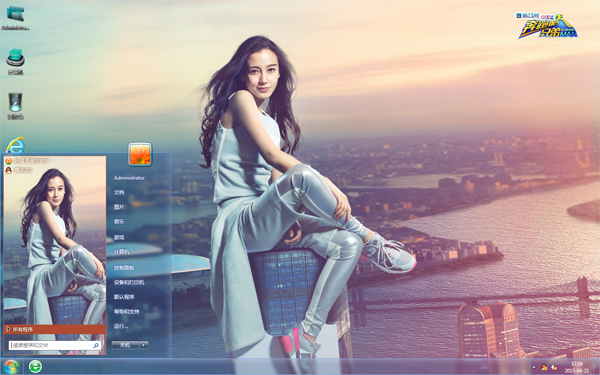Click the Administrator user link
Image resolution: width=600 pixels, height=375 pixels.
point(129,178)
